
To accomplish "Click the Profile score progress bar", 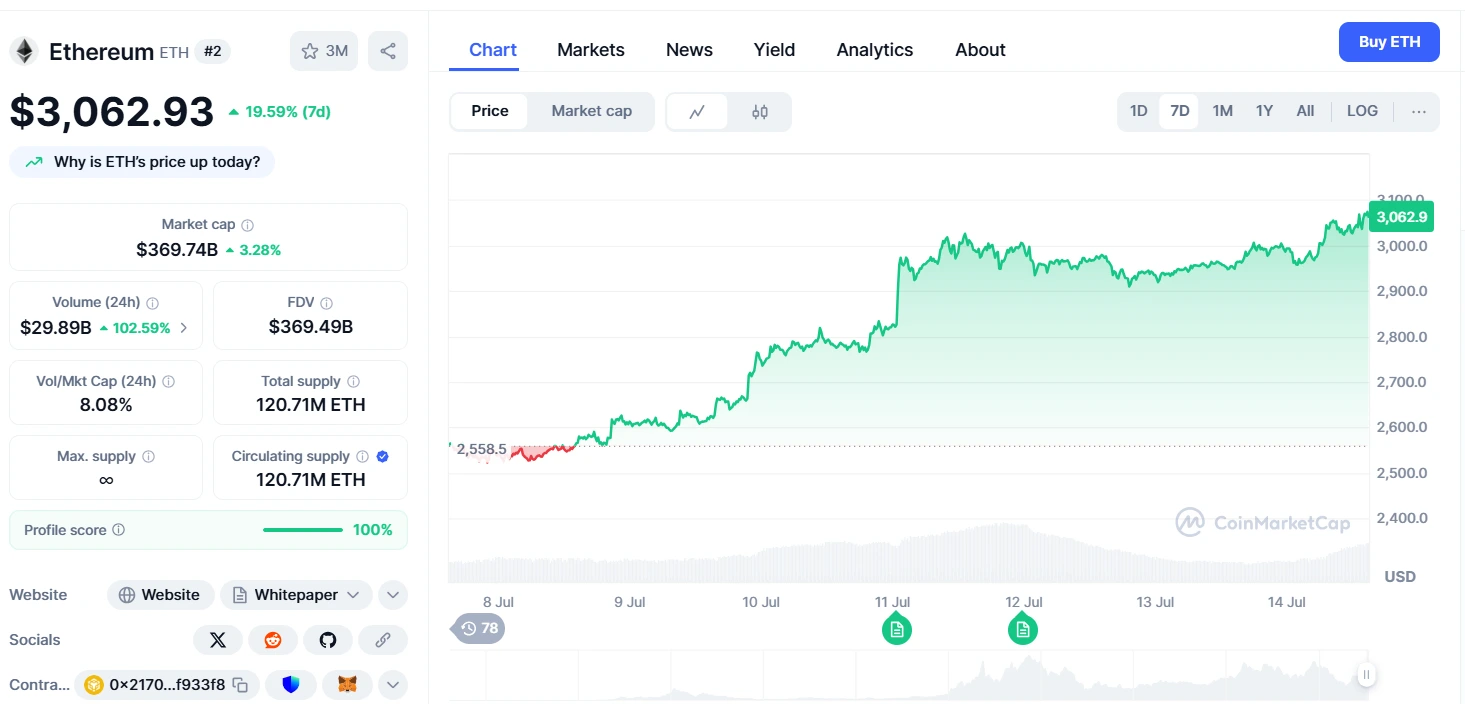I will (302, 530).
